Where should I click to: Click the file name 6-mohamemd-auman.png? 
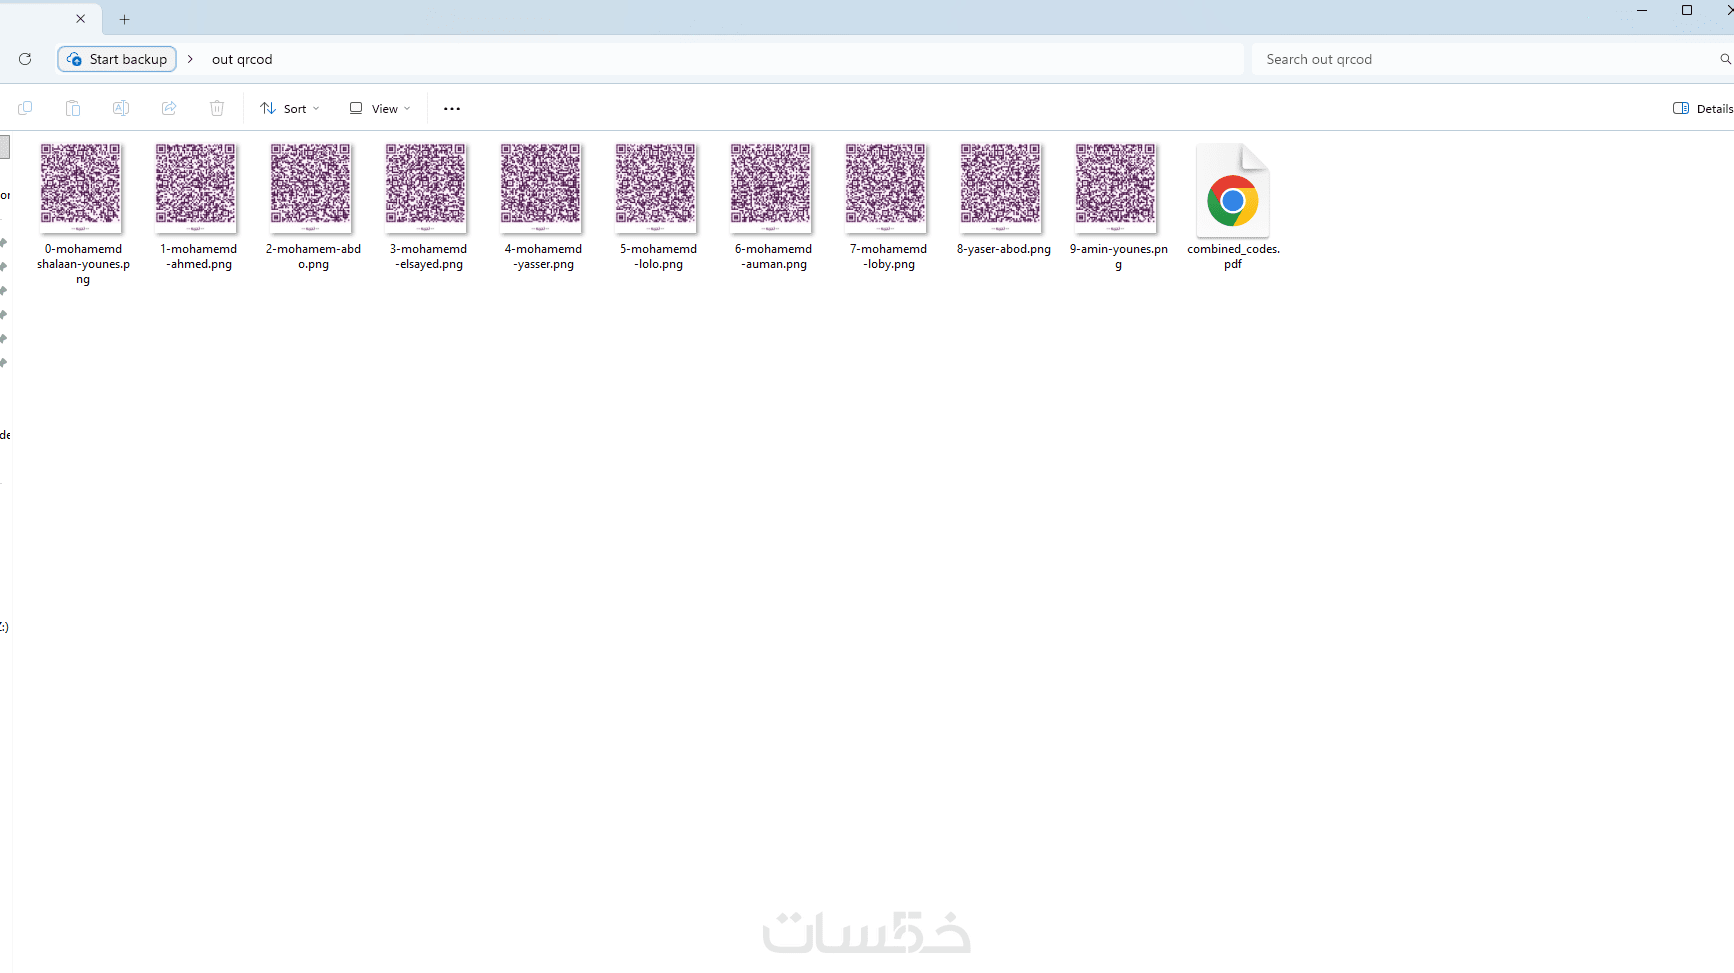773,257
